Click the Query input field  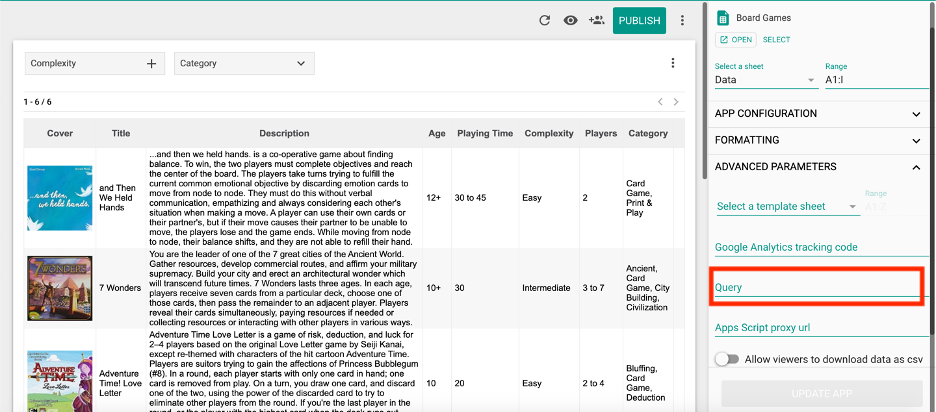click(x=818, y=288)
